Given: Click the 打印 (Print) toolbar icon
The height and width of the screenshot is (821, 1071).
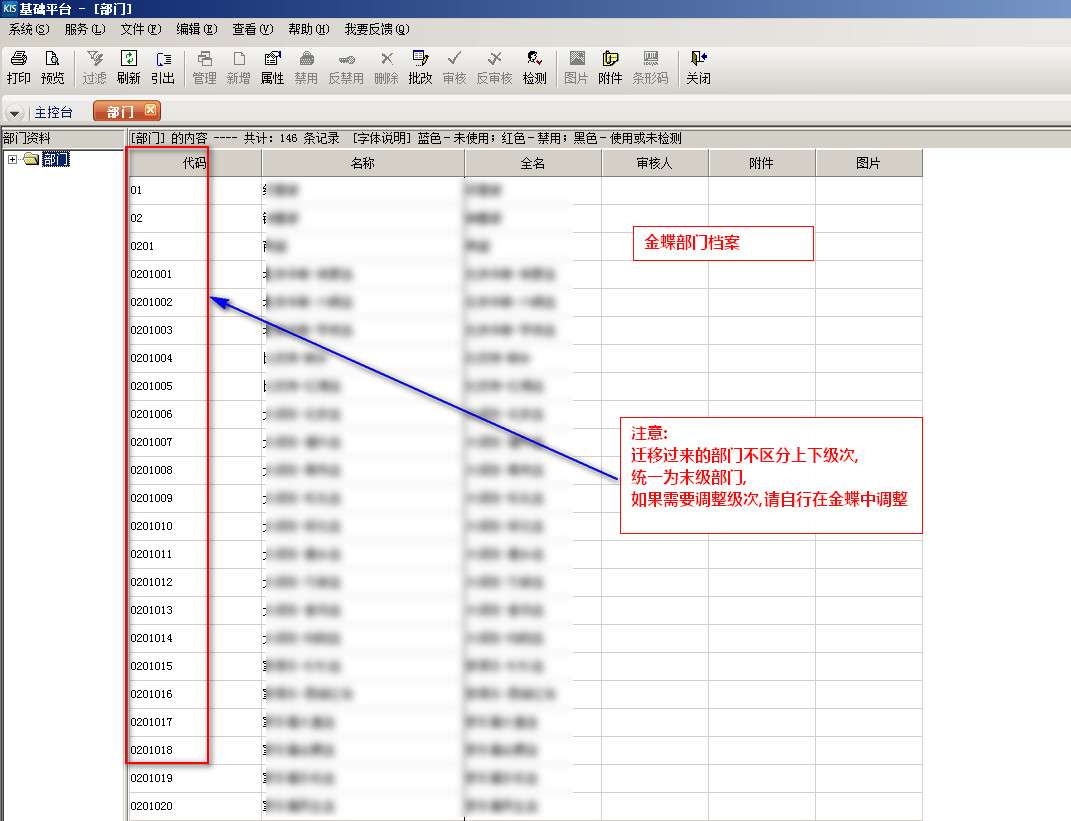Looking at the screenshot, I should coord(18,67).
